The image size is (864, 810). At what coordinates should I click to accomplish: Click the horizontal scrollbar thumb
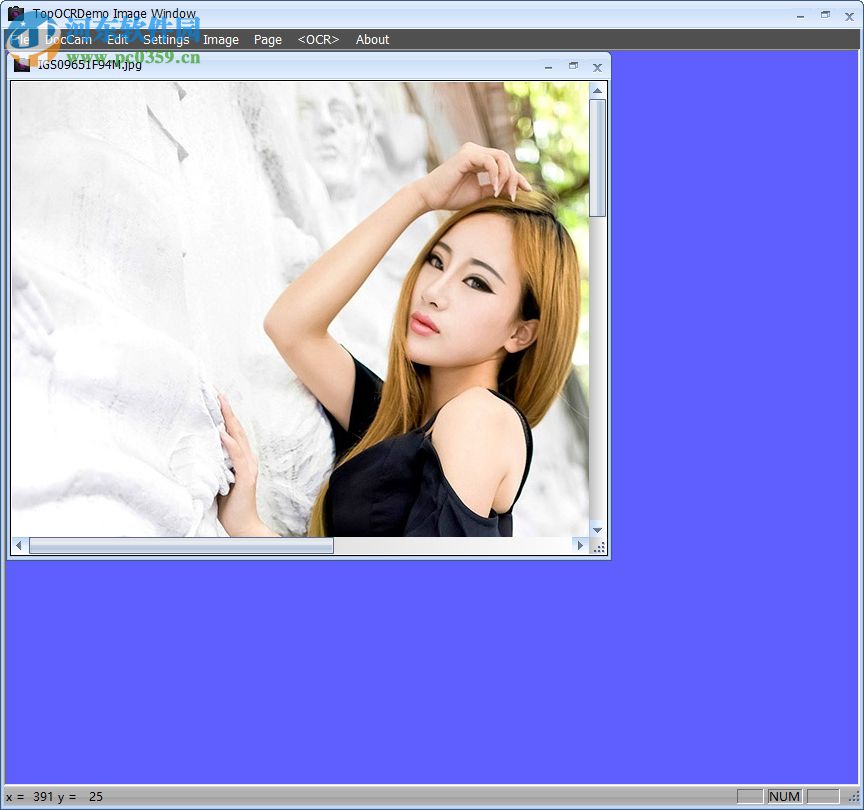[181, 546]
